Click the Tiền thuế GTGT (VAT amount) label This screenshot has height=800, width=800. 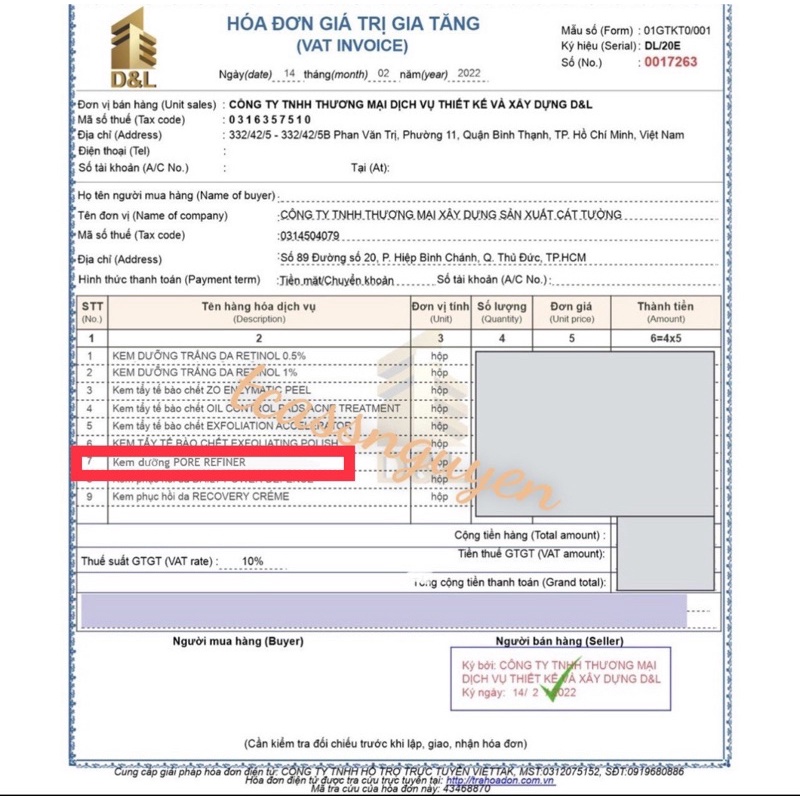click(x=531, y=554)
